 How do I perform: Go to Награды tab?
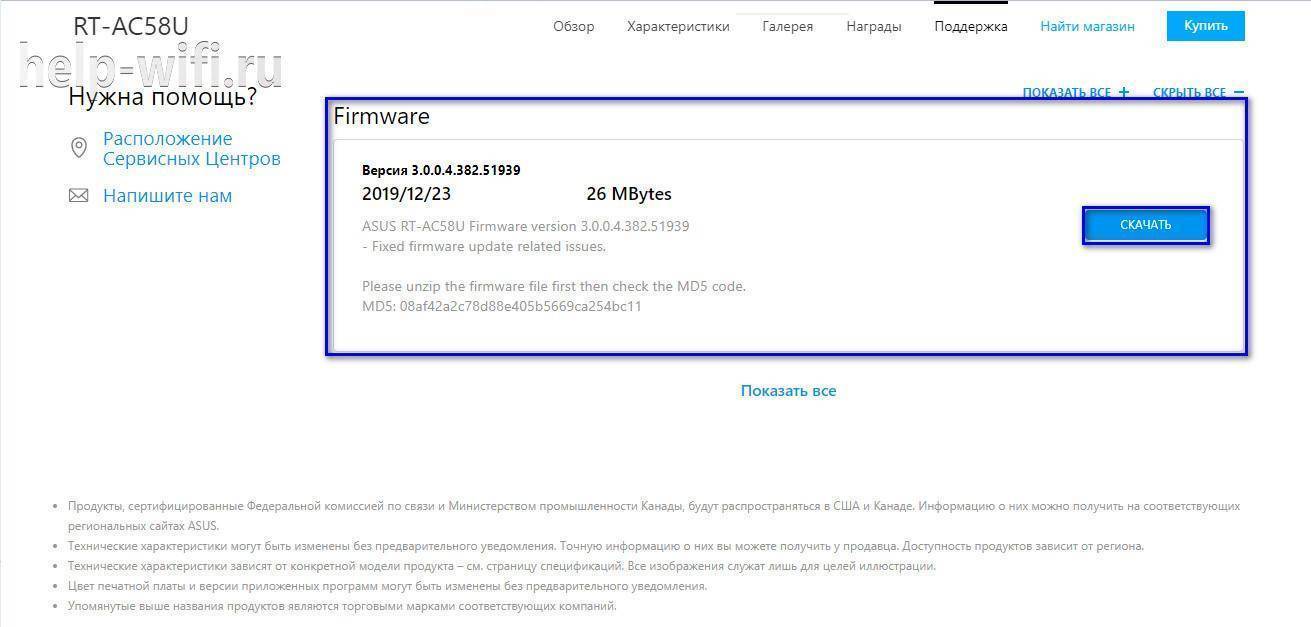click(873, 26)
